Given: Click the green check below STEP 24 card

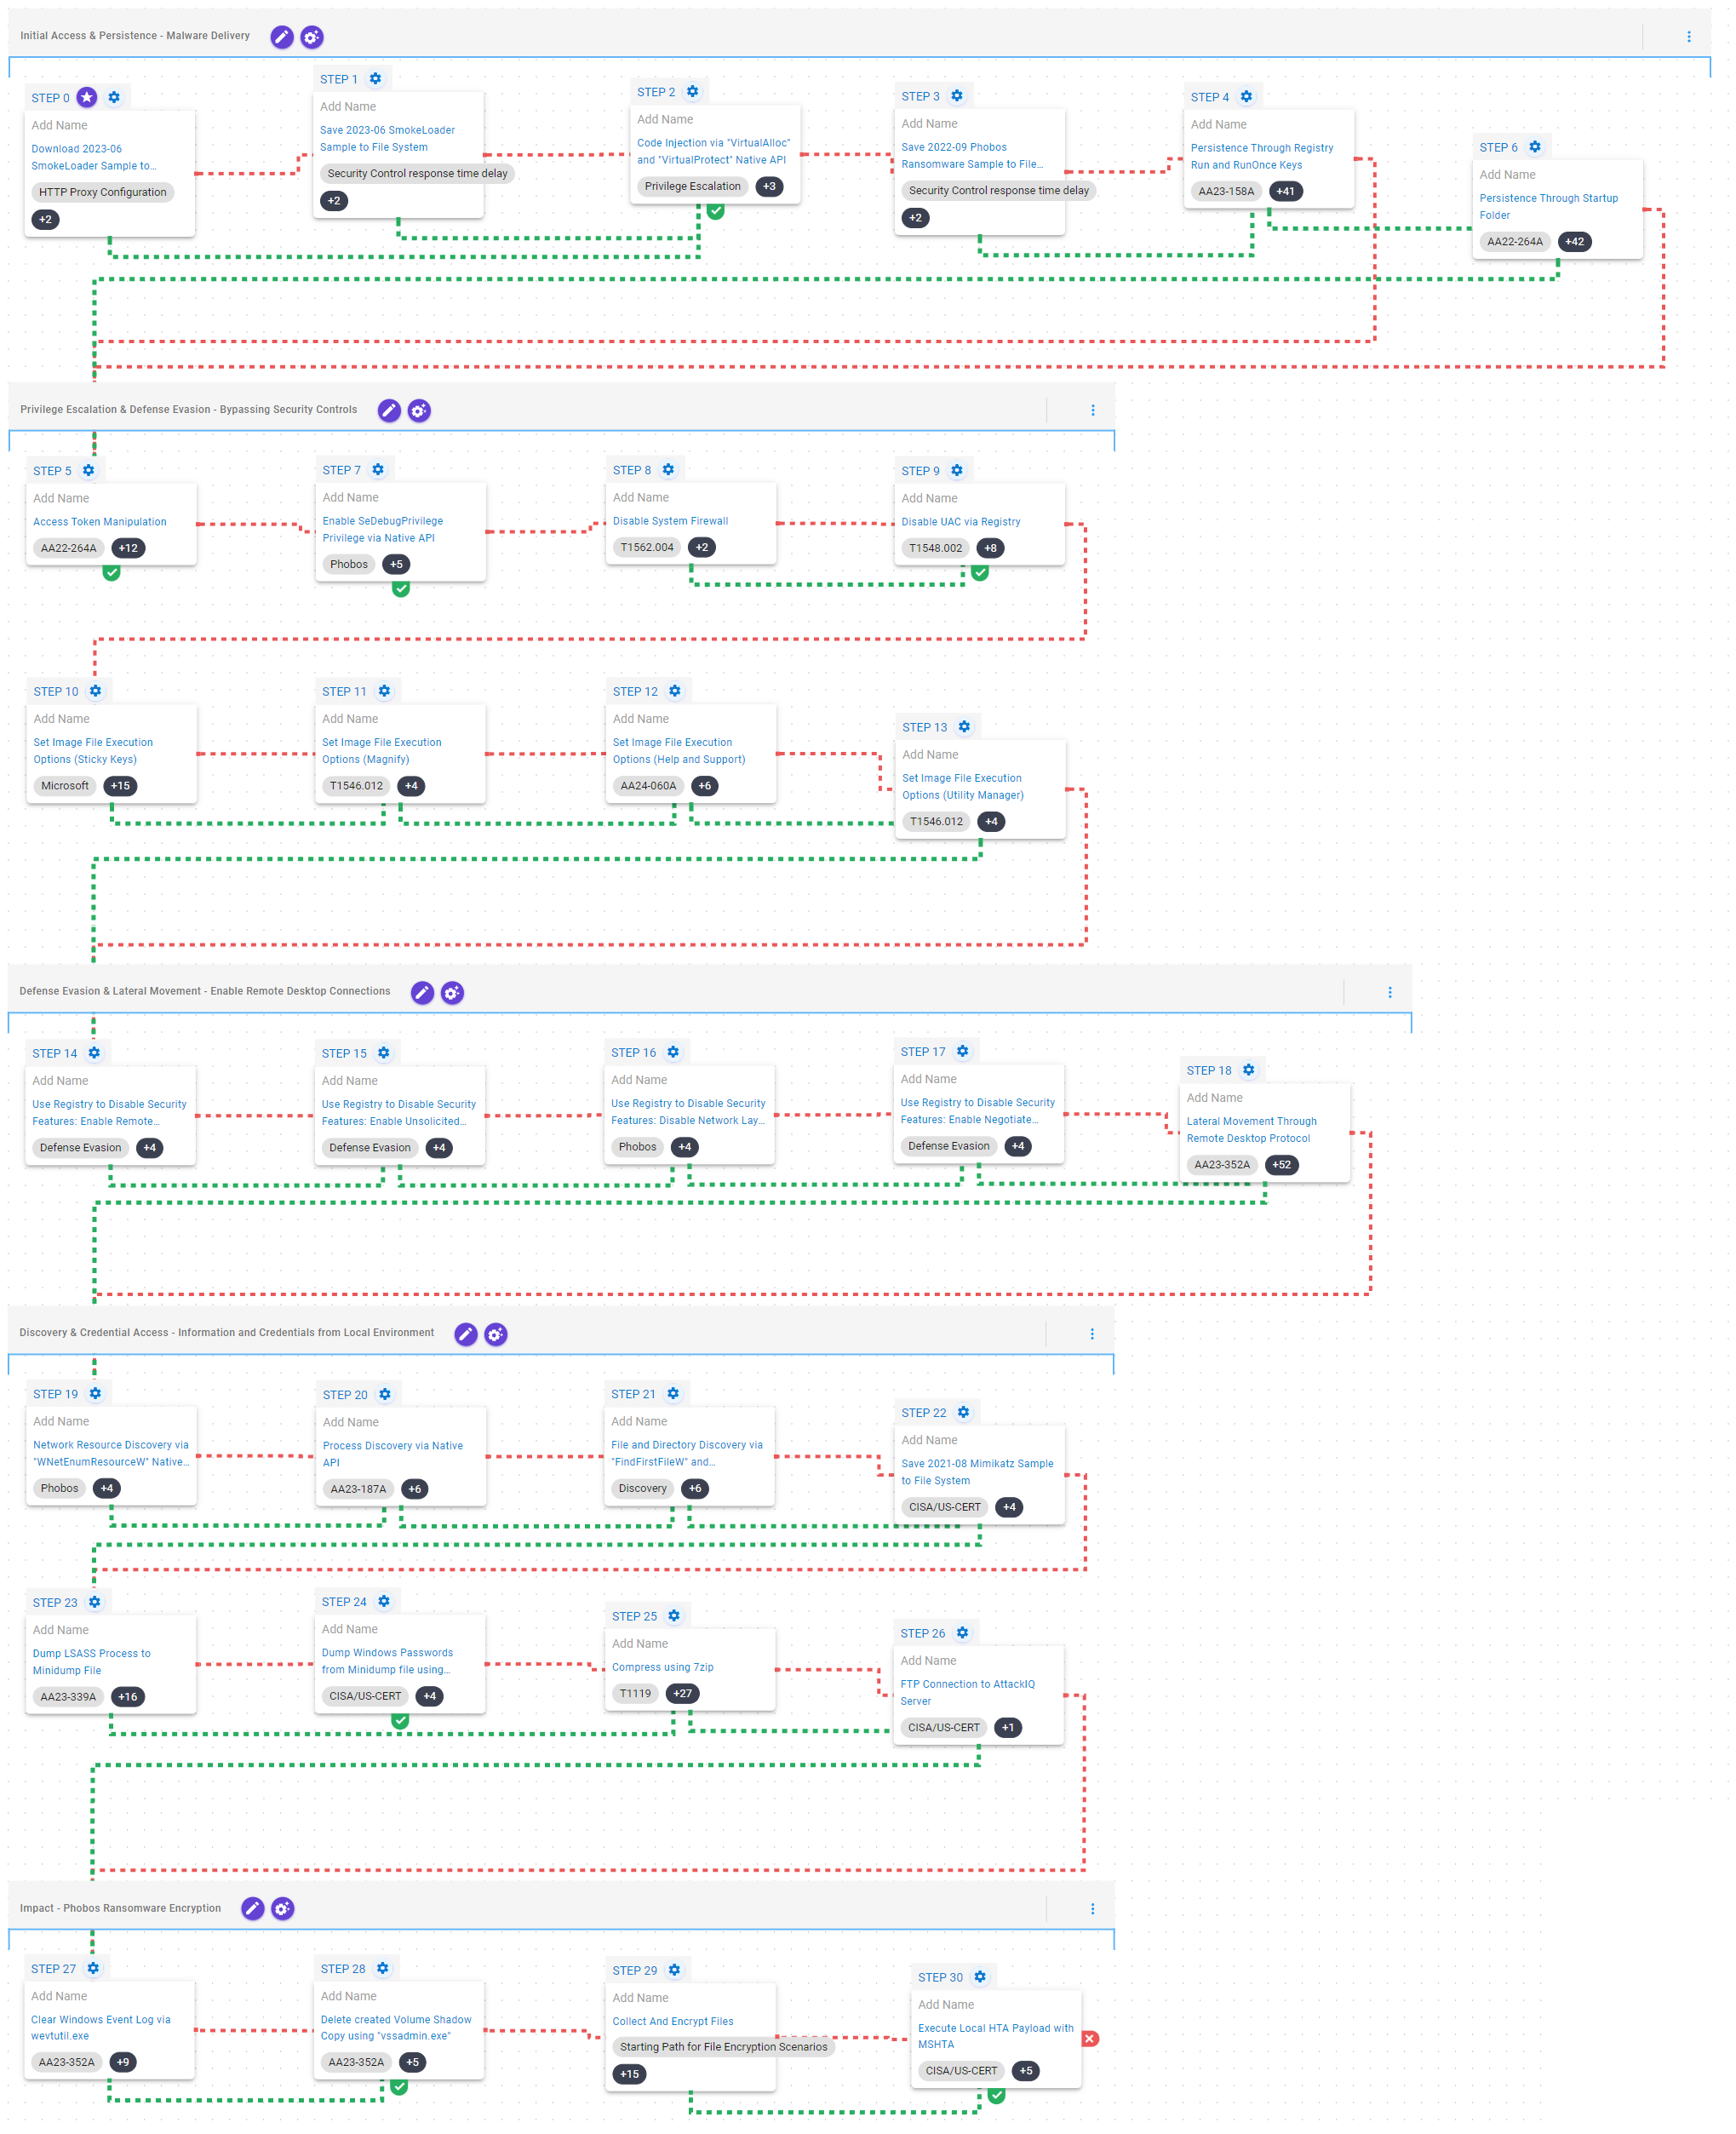Looking at the screenshot, I should point(400,1720).
